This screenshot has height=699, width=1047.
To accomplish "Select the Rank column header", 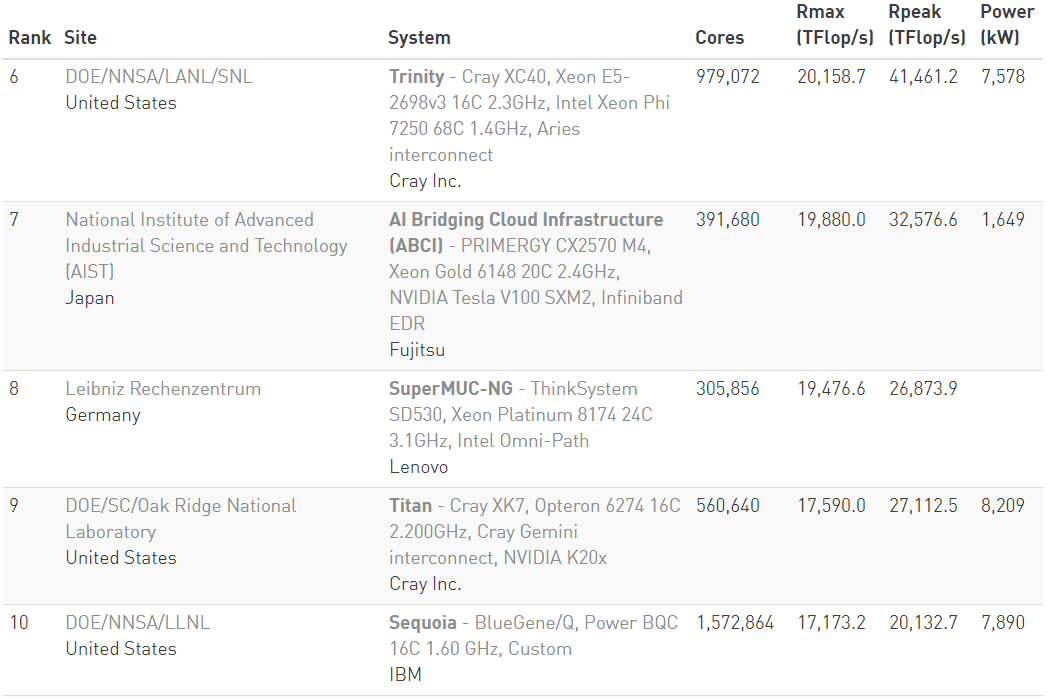I will (29, 38).
